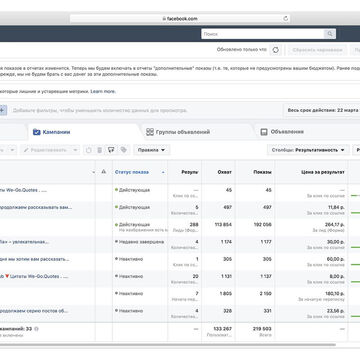Screen dimensions: 360x360
Task: Open the Правила dropdown
Action: [152, 150]
